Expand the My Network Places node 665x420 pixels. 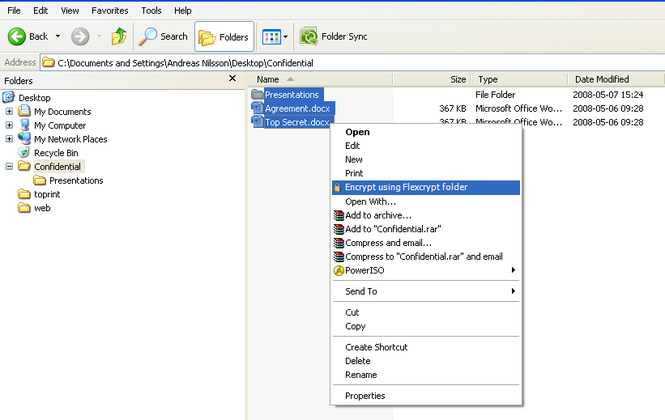(10, 140)
